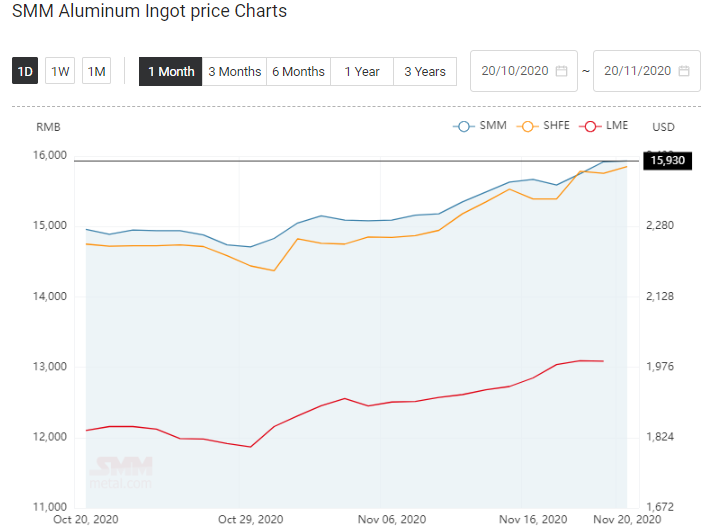Toggle the SMM series legend marker

click(464, 127)
